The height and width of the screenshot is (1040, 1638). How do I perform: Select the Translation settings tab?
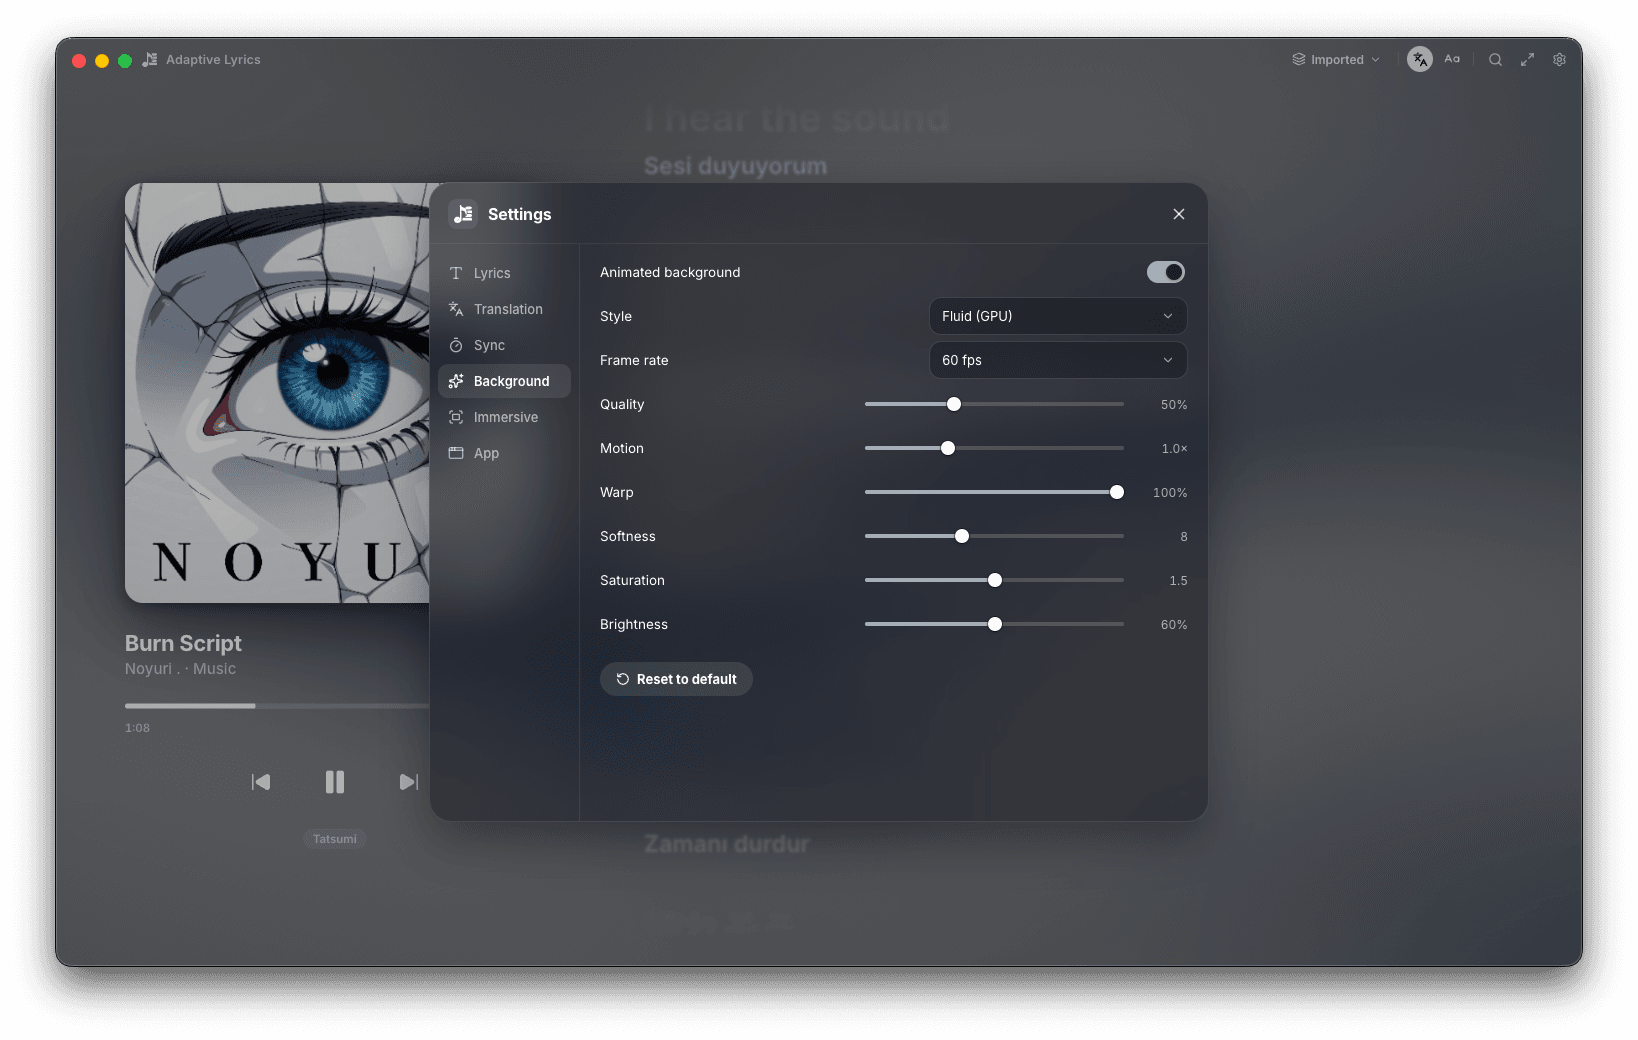pos(504,309)
